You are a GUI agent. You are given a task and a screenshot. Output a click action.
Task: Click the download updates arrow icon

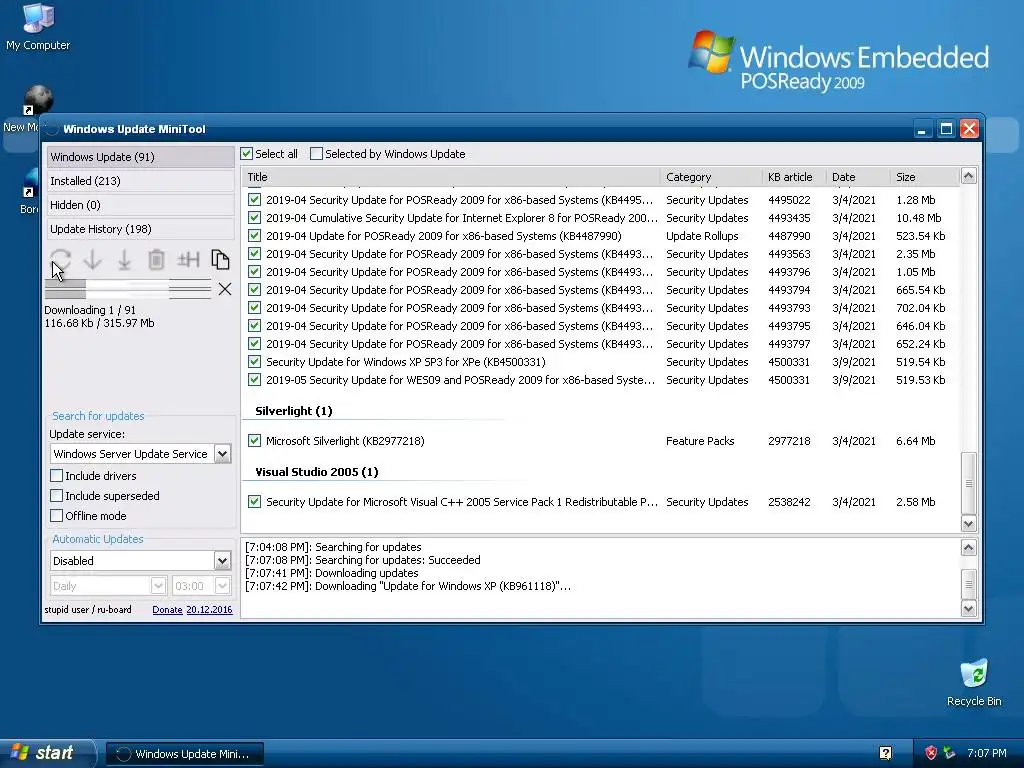[93, 259]
